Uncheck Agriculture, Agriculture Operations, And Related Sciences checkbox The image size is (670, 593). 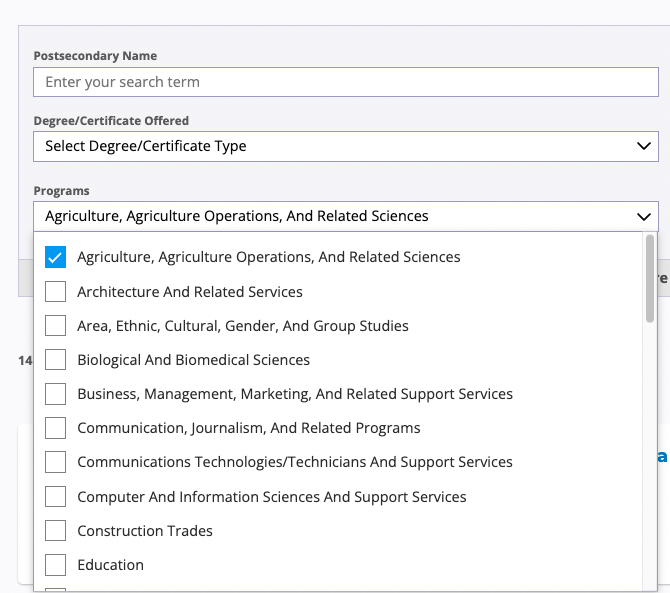56,257
